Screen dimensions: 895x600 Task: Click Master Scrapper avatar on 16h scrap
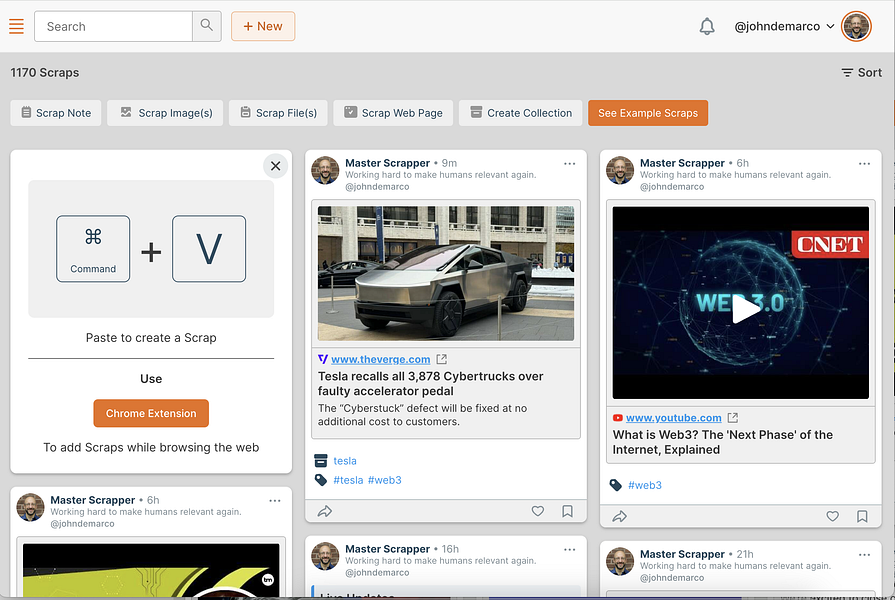325,557
